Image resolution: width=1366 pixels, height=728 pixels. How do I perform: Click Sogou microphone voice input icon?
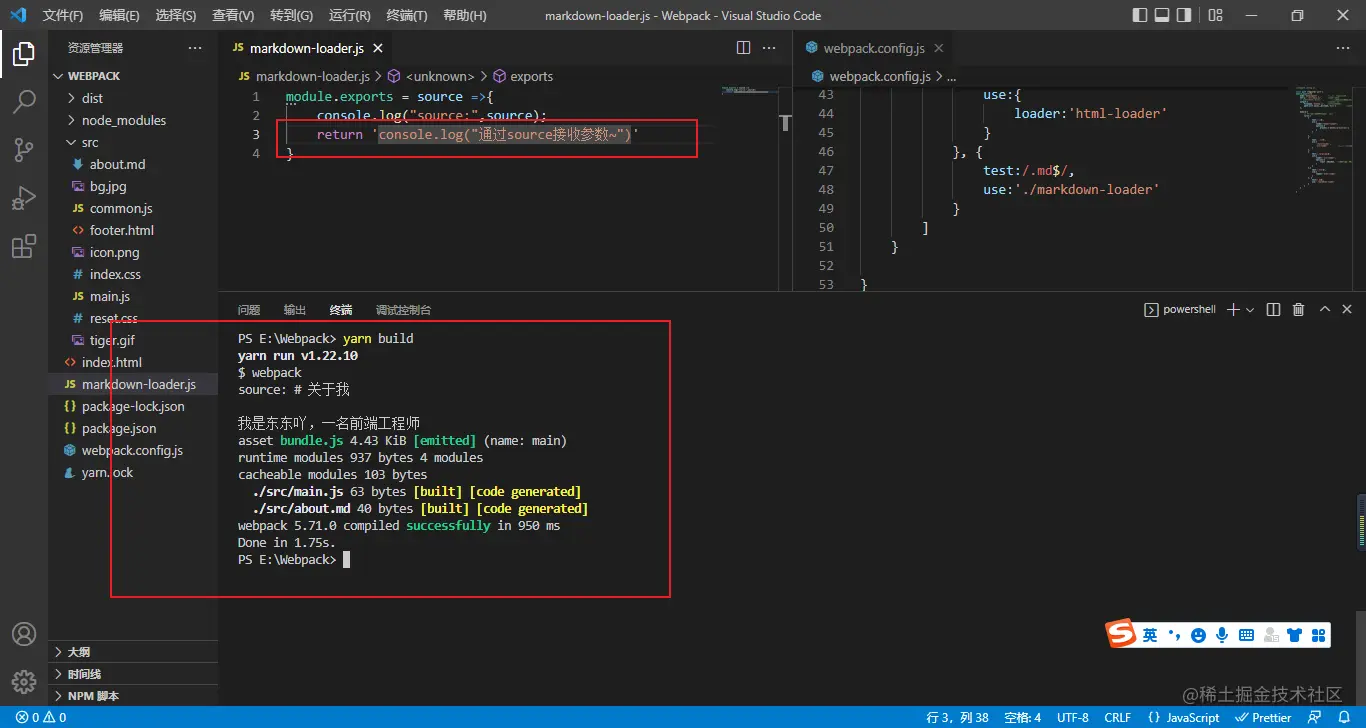(x=1222, y=635)
